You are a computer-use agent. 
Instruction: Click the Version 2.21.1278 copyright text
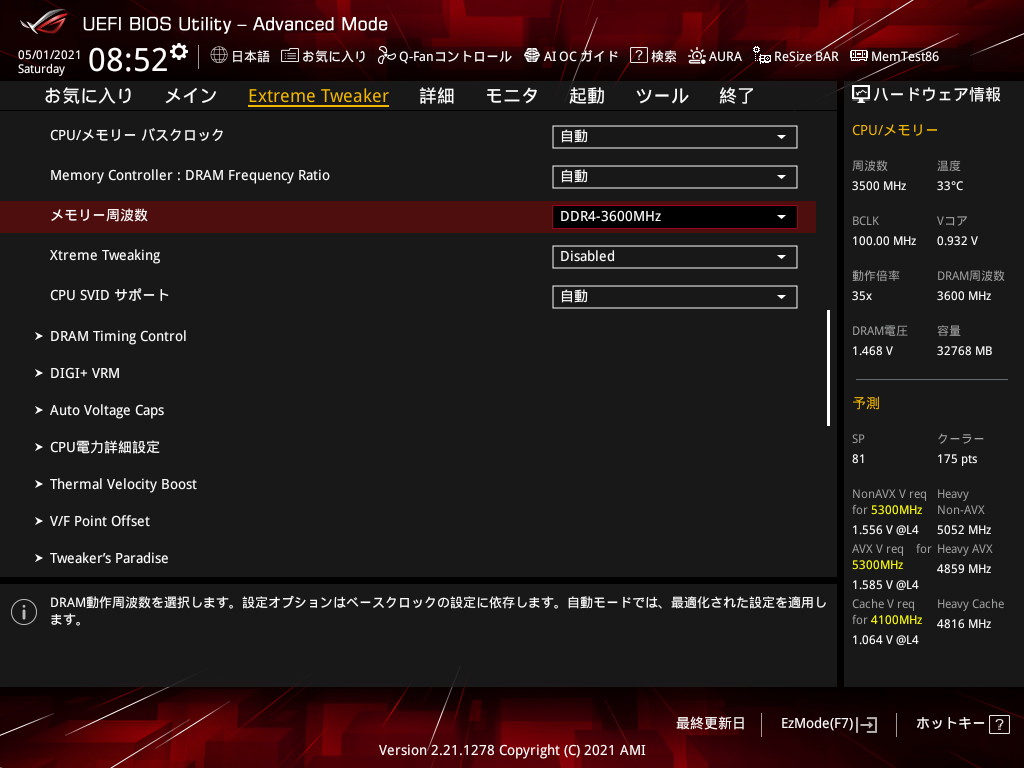point(512,750)
